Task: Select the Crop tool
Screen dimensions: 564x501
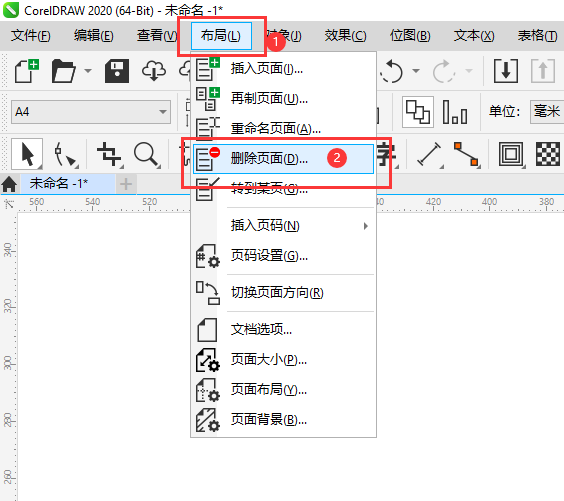Action: tap(109, 155)
